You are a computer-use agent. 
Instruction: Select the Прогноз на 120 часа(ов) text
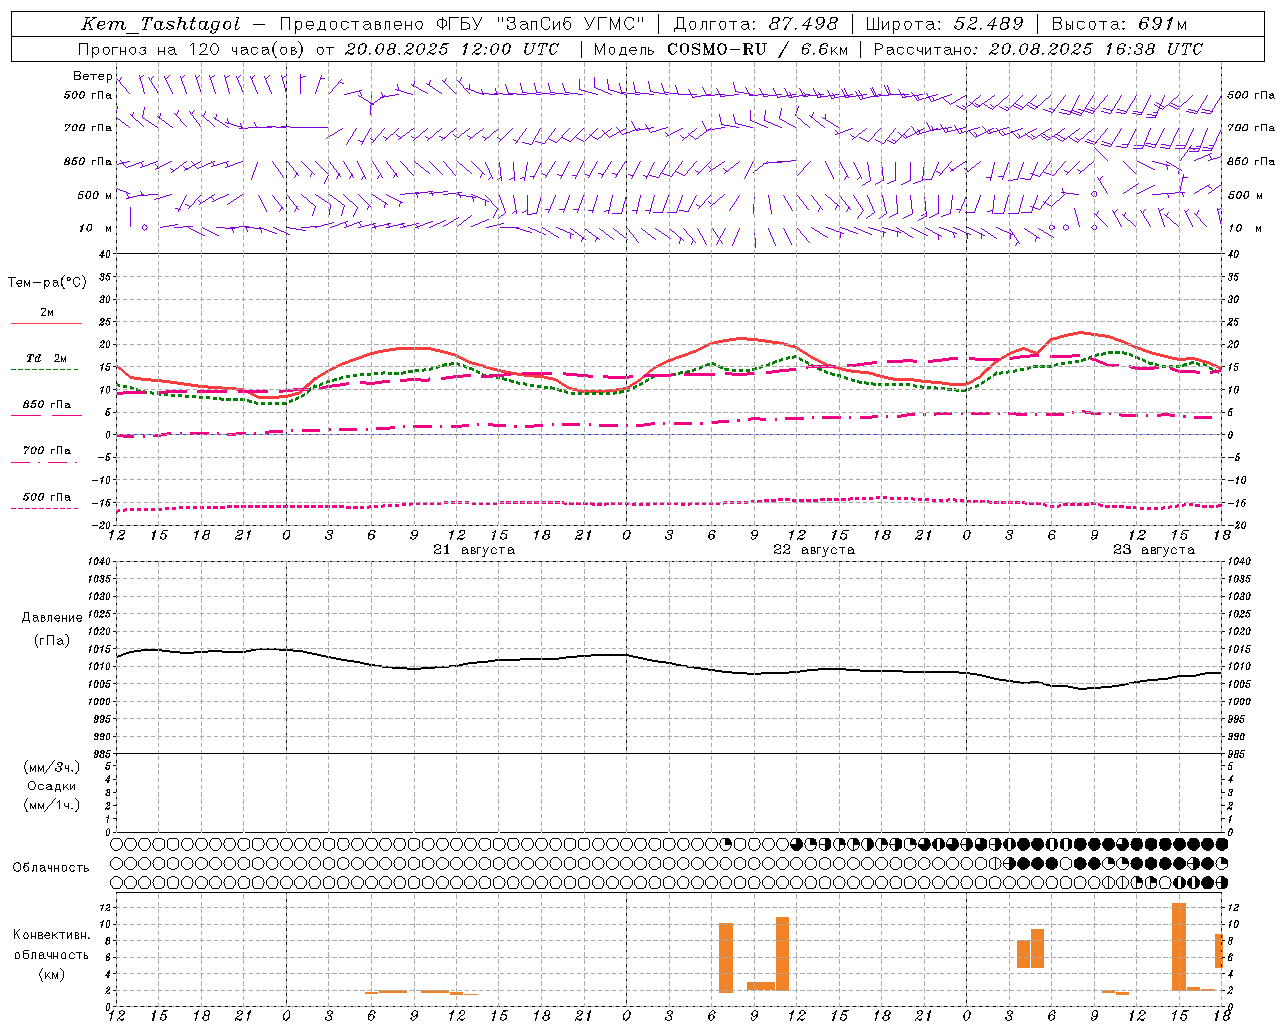coord(191,49)
